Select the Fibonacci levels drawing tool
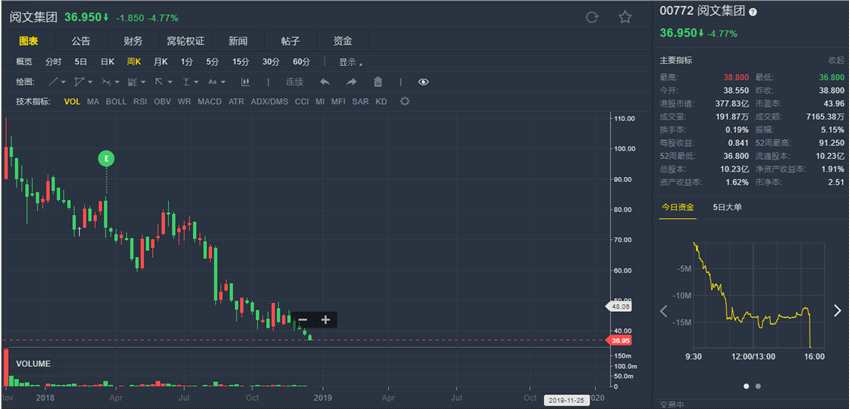The height and width of the screenshot is (409, 850). [x=132, y=82]
